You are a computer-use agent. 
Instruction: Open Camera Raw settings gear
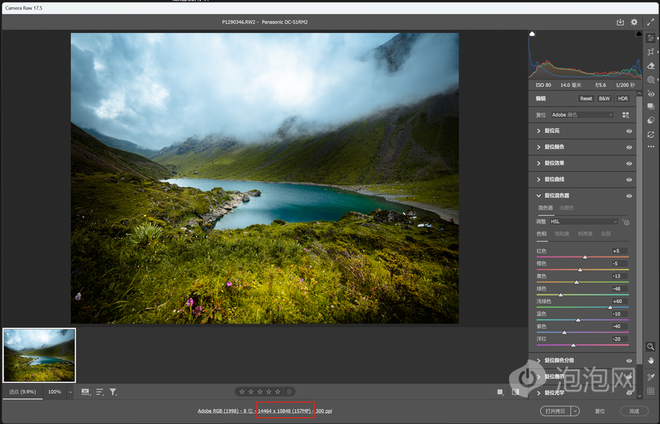(634, 22)
